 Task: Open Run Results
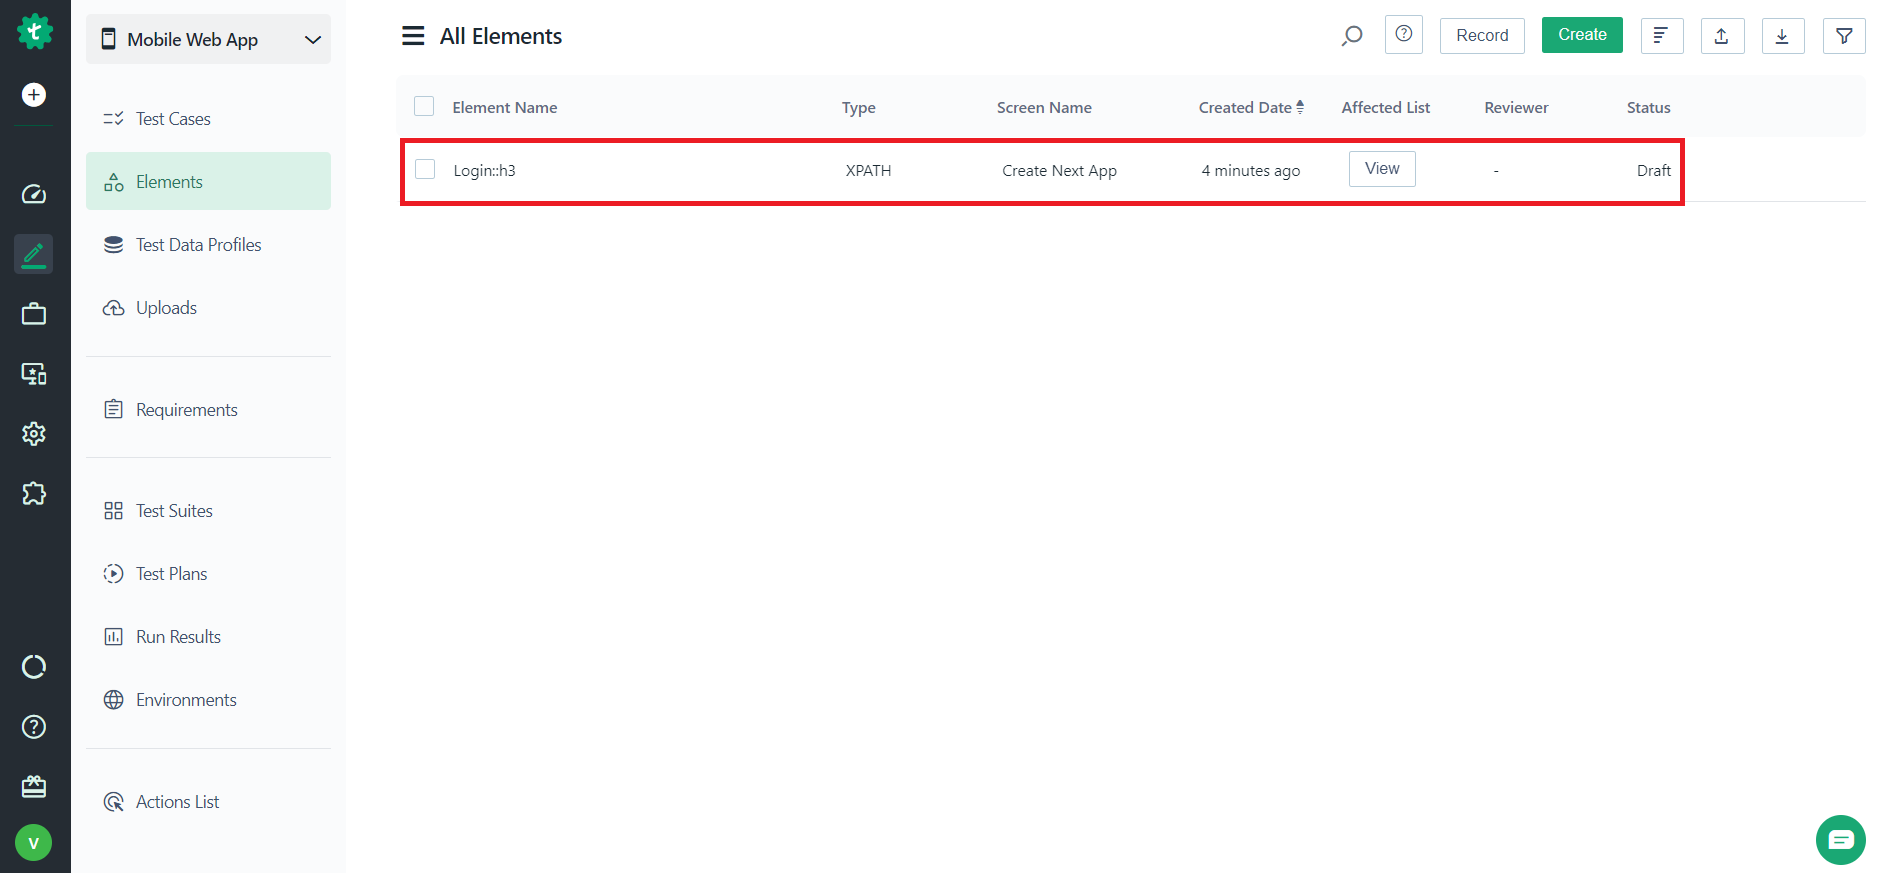click(208, 637)
